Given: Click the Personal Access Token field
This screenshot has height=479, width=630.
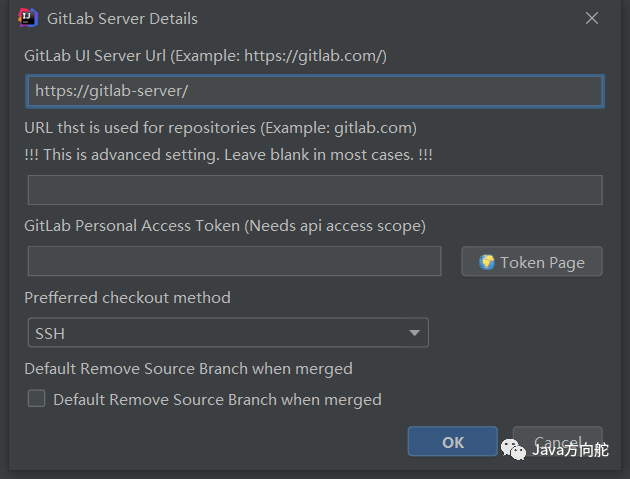Looking at the screenshot, I should pos(235,261).
